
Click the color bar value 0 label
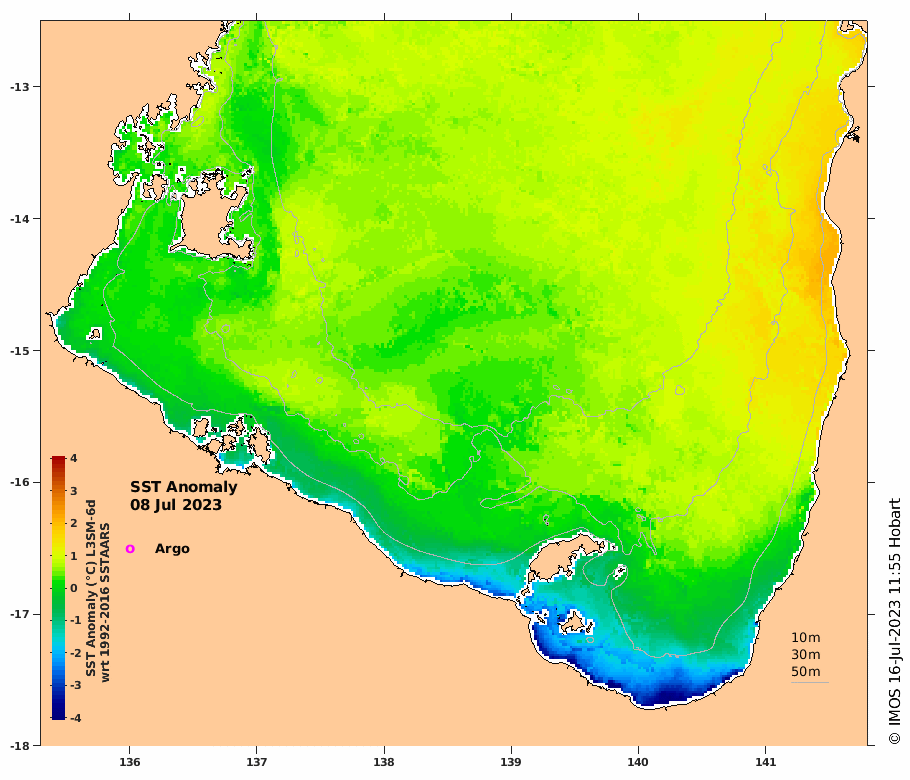[x=74, y=588]
